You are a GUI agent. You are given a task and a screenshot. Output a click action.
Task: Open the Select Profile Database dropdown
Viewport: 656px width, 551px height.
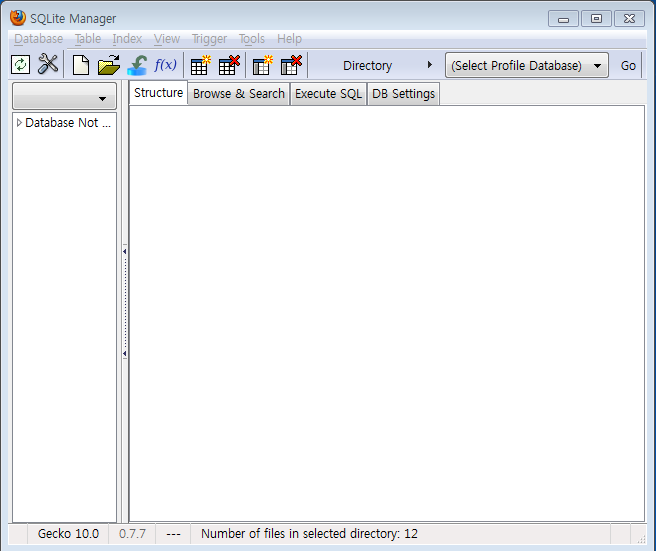(x=527, y=65)
